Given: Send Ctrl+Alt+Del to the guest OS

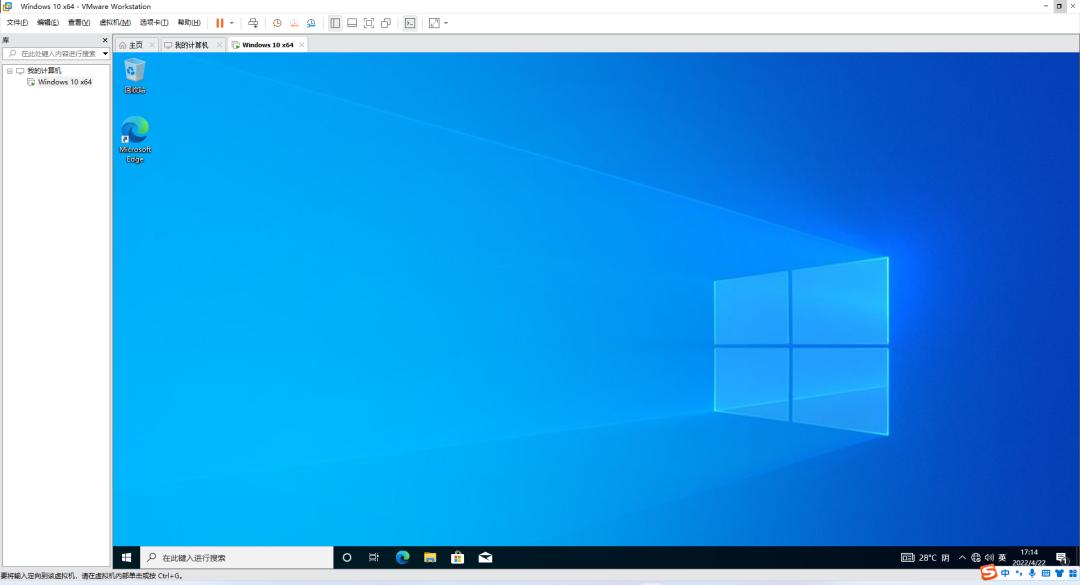Looking at the screenshot, I should click(x=253, y=22).
